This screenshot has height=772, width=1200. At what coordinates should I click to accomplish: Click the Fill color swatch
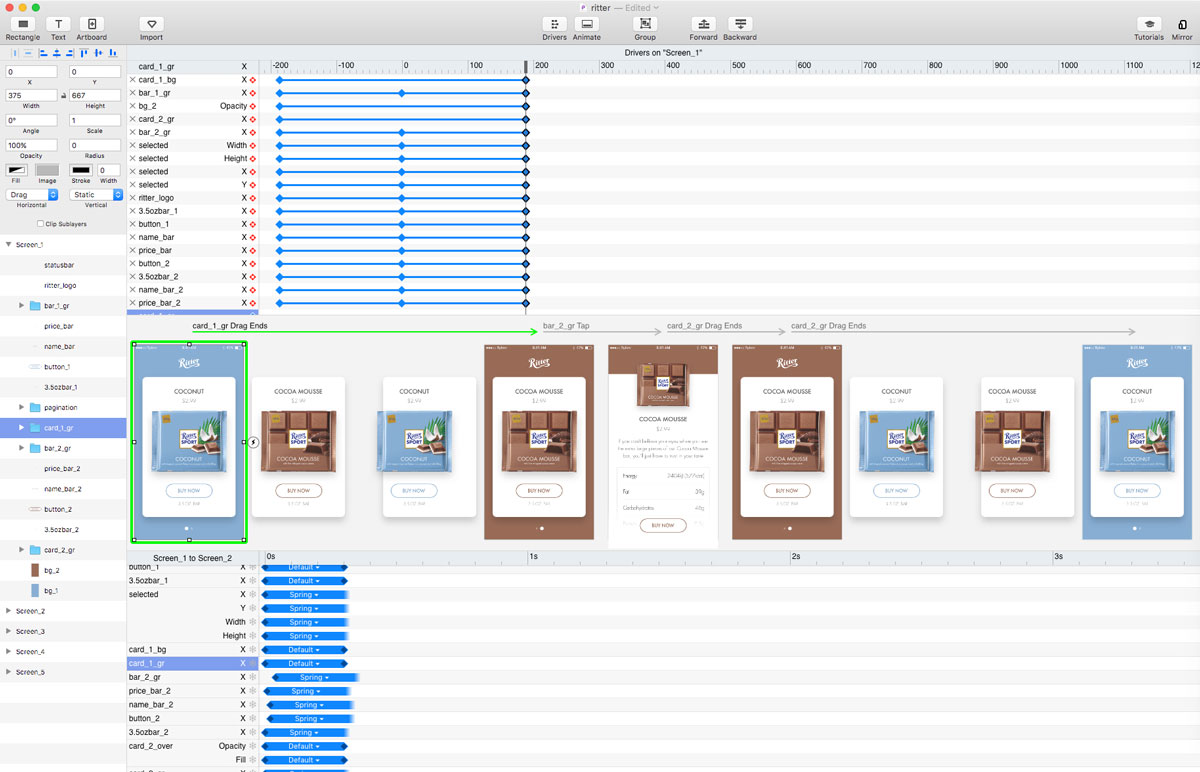pyautogui.click(x=18, y=172)
